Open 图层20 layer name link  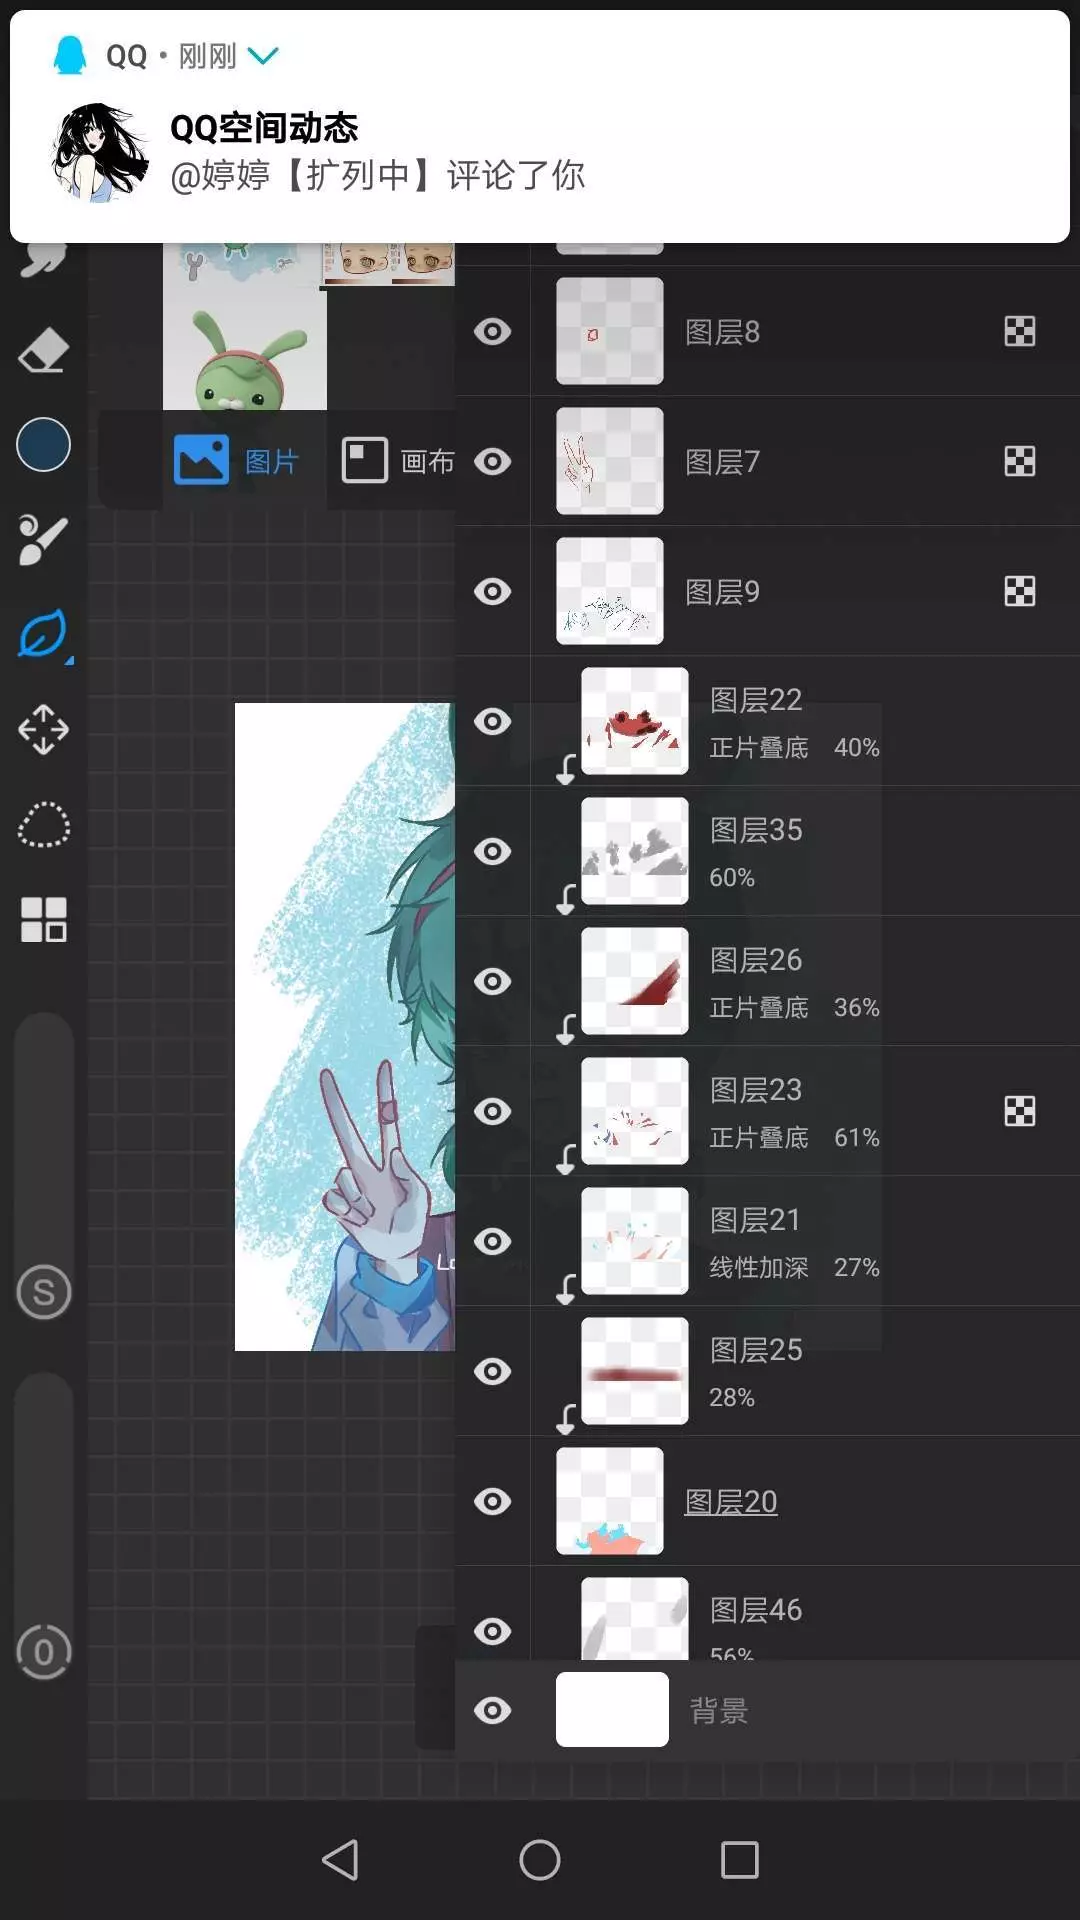[x=731, y=1501]
